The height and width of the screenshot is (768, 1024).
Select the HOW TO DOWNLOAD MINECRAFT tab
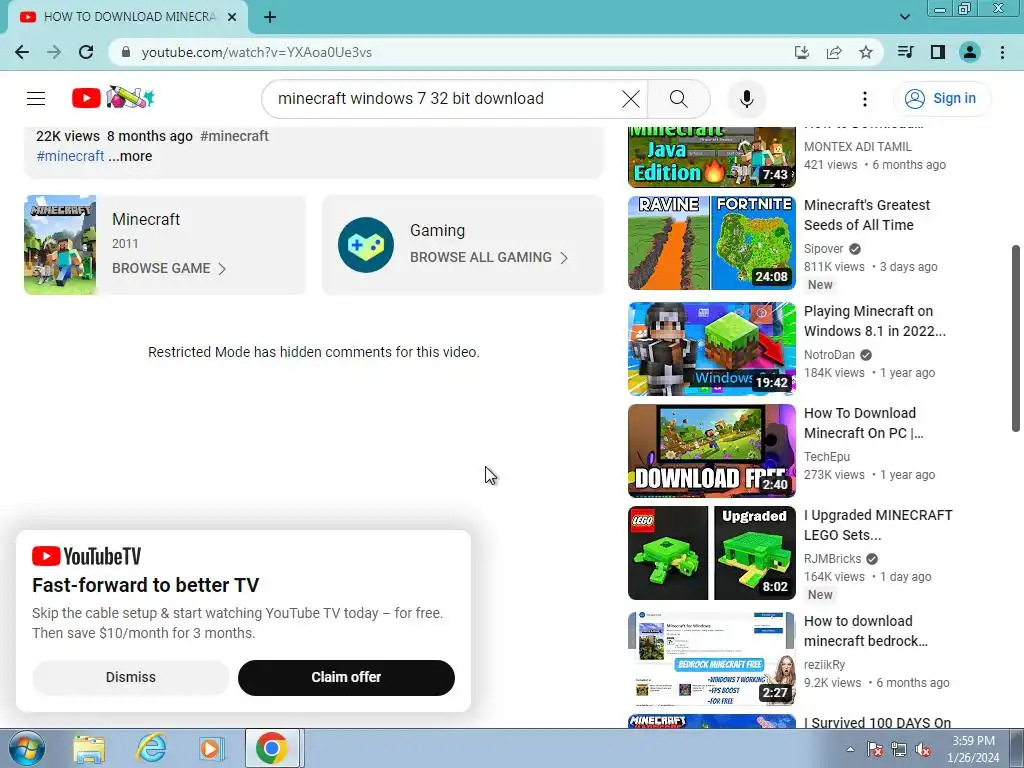pyautogui.click(x=128, y=17)
